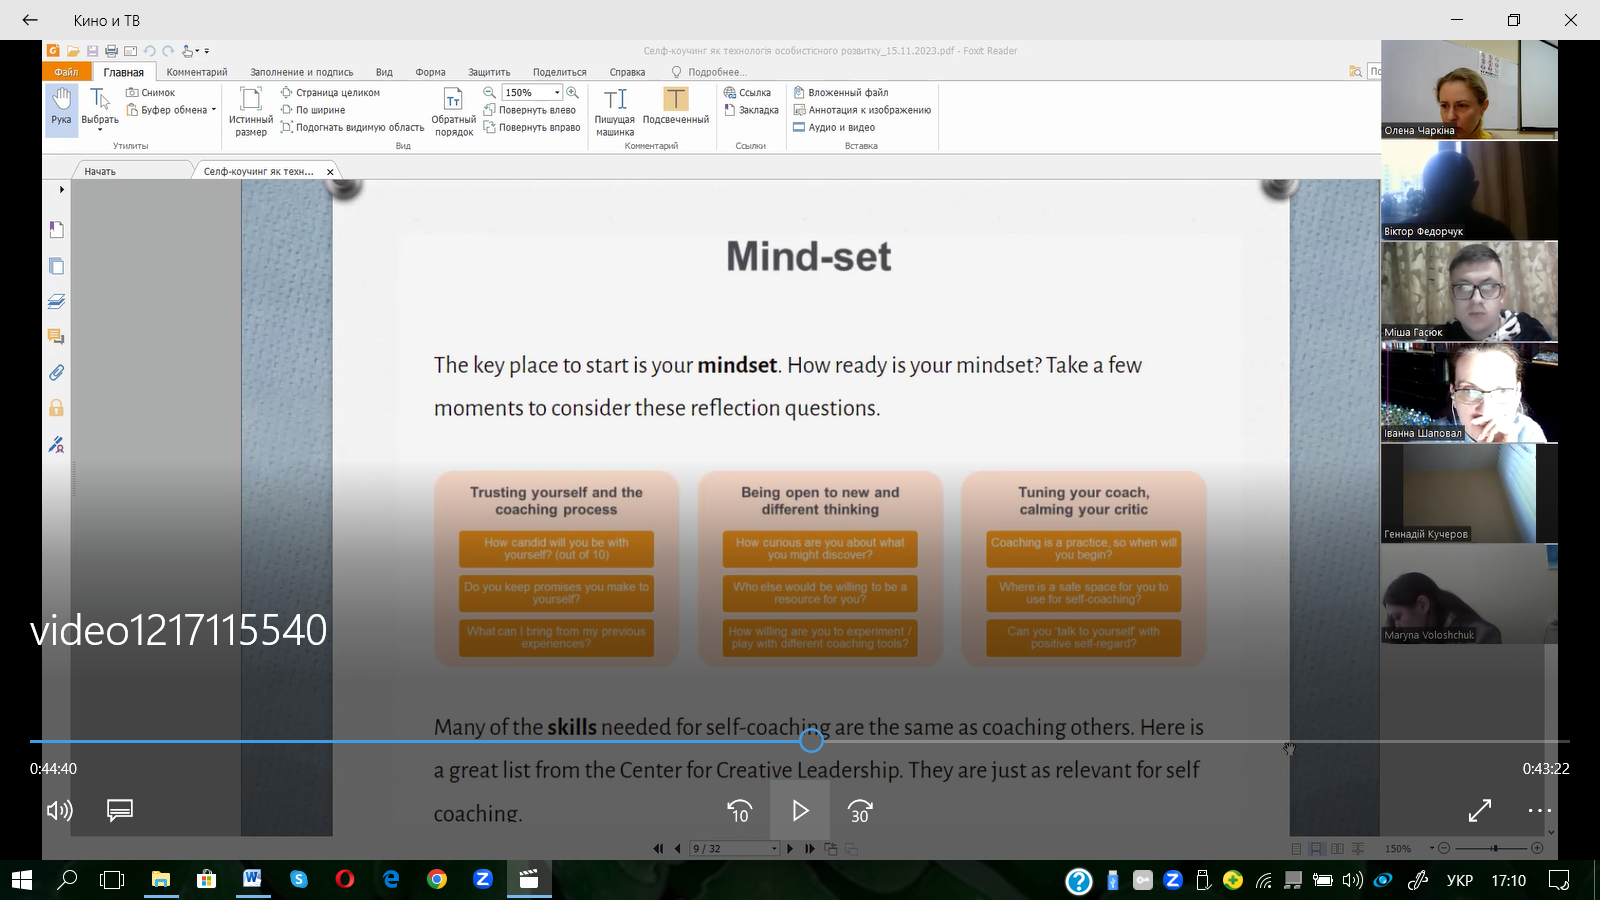Image resolution: width=1600 pixels, height=900 pixels.
Task: Zoom in with the plus magnifier
Action: [573, 92]
